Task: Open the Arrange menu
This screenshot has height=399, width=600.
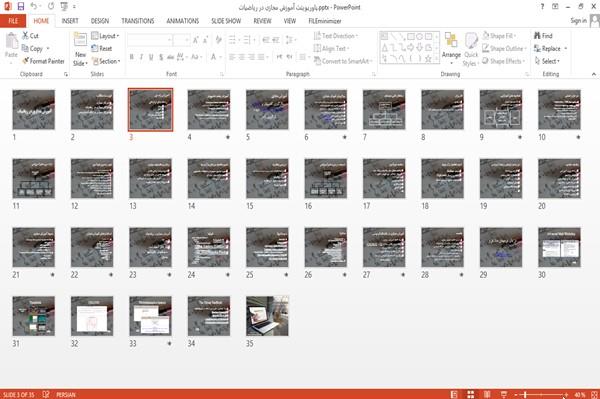Action: tap(451, 48)
